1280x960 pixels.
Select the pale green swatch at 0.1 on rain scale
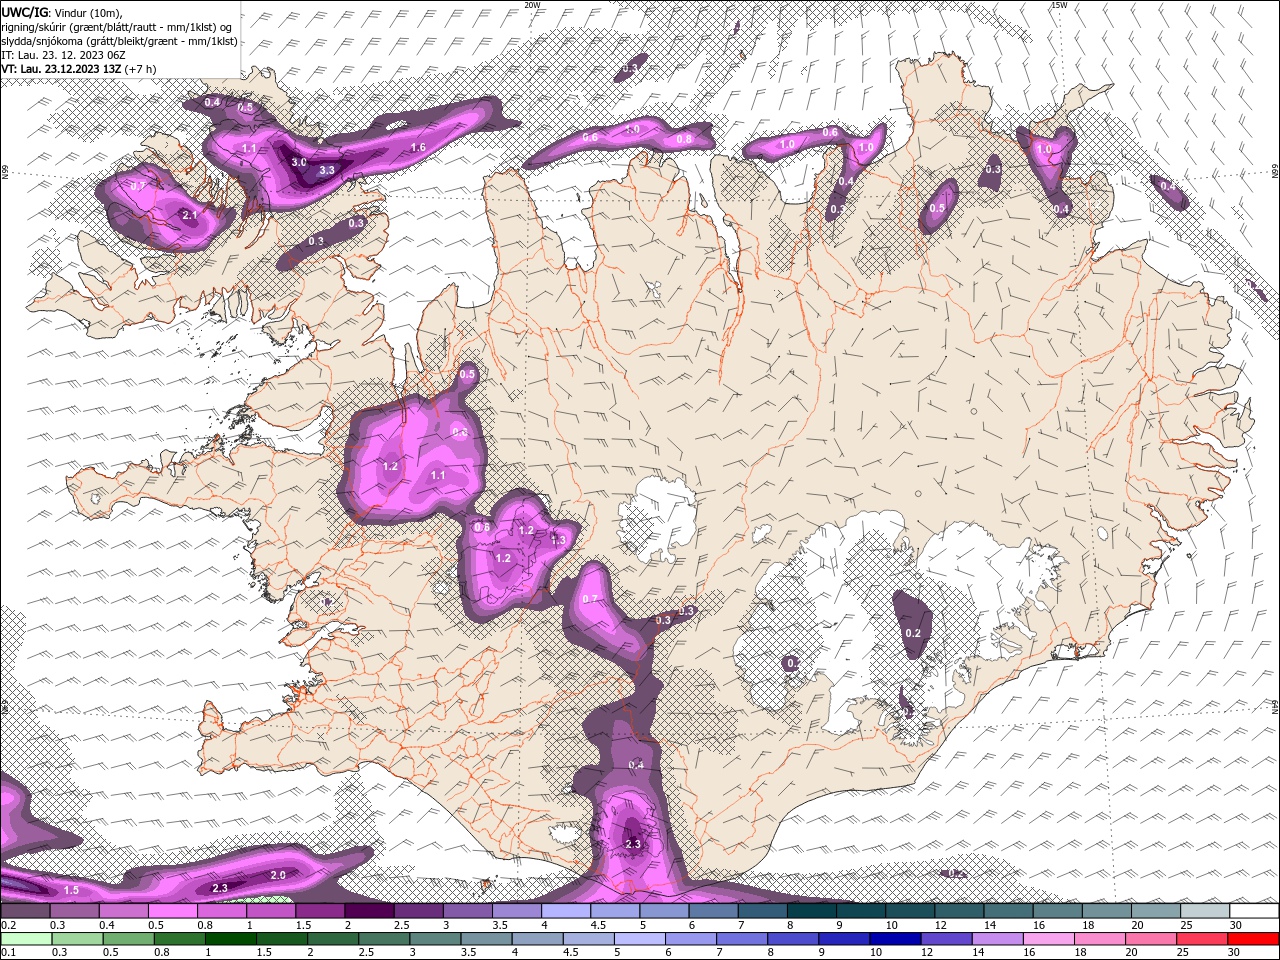click(26, 939)
